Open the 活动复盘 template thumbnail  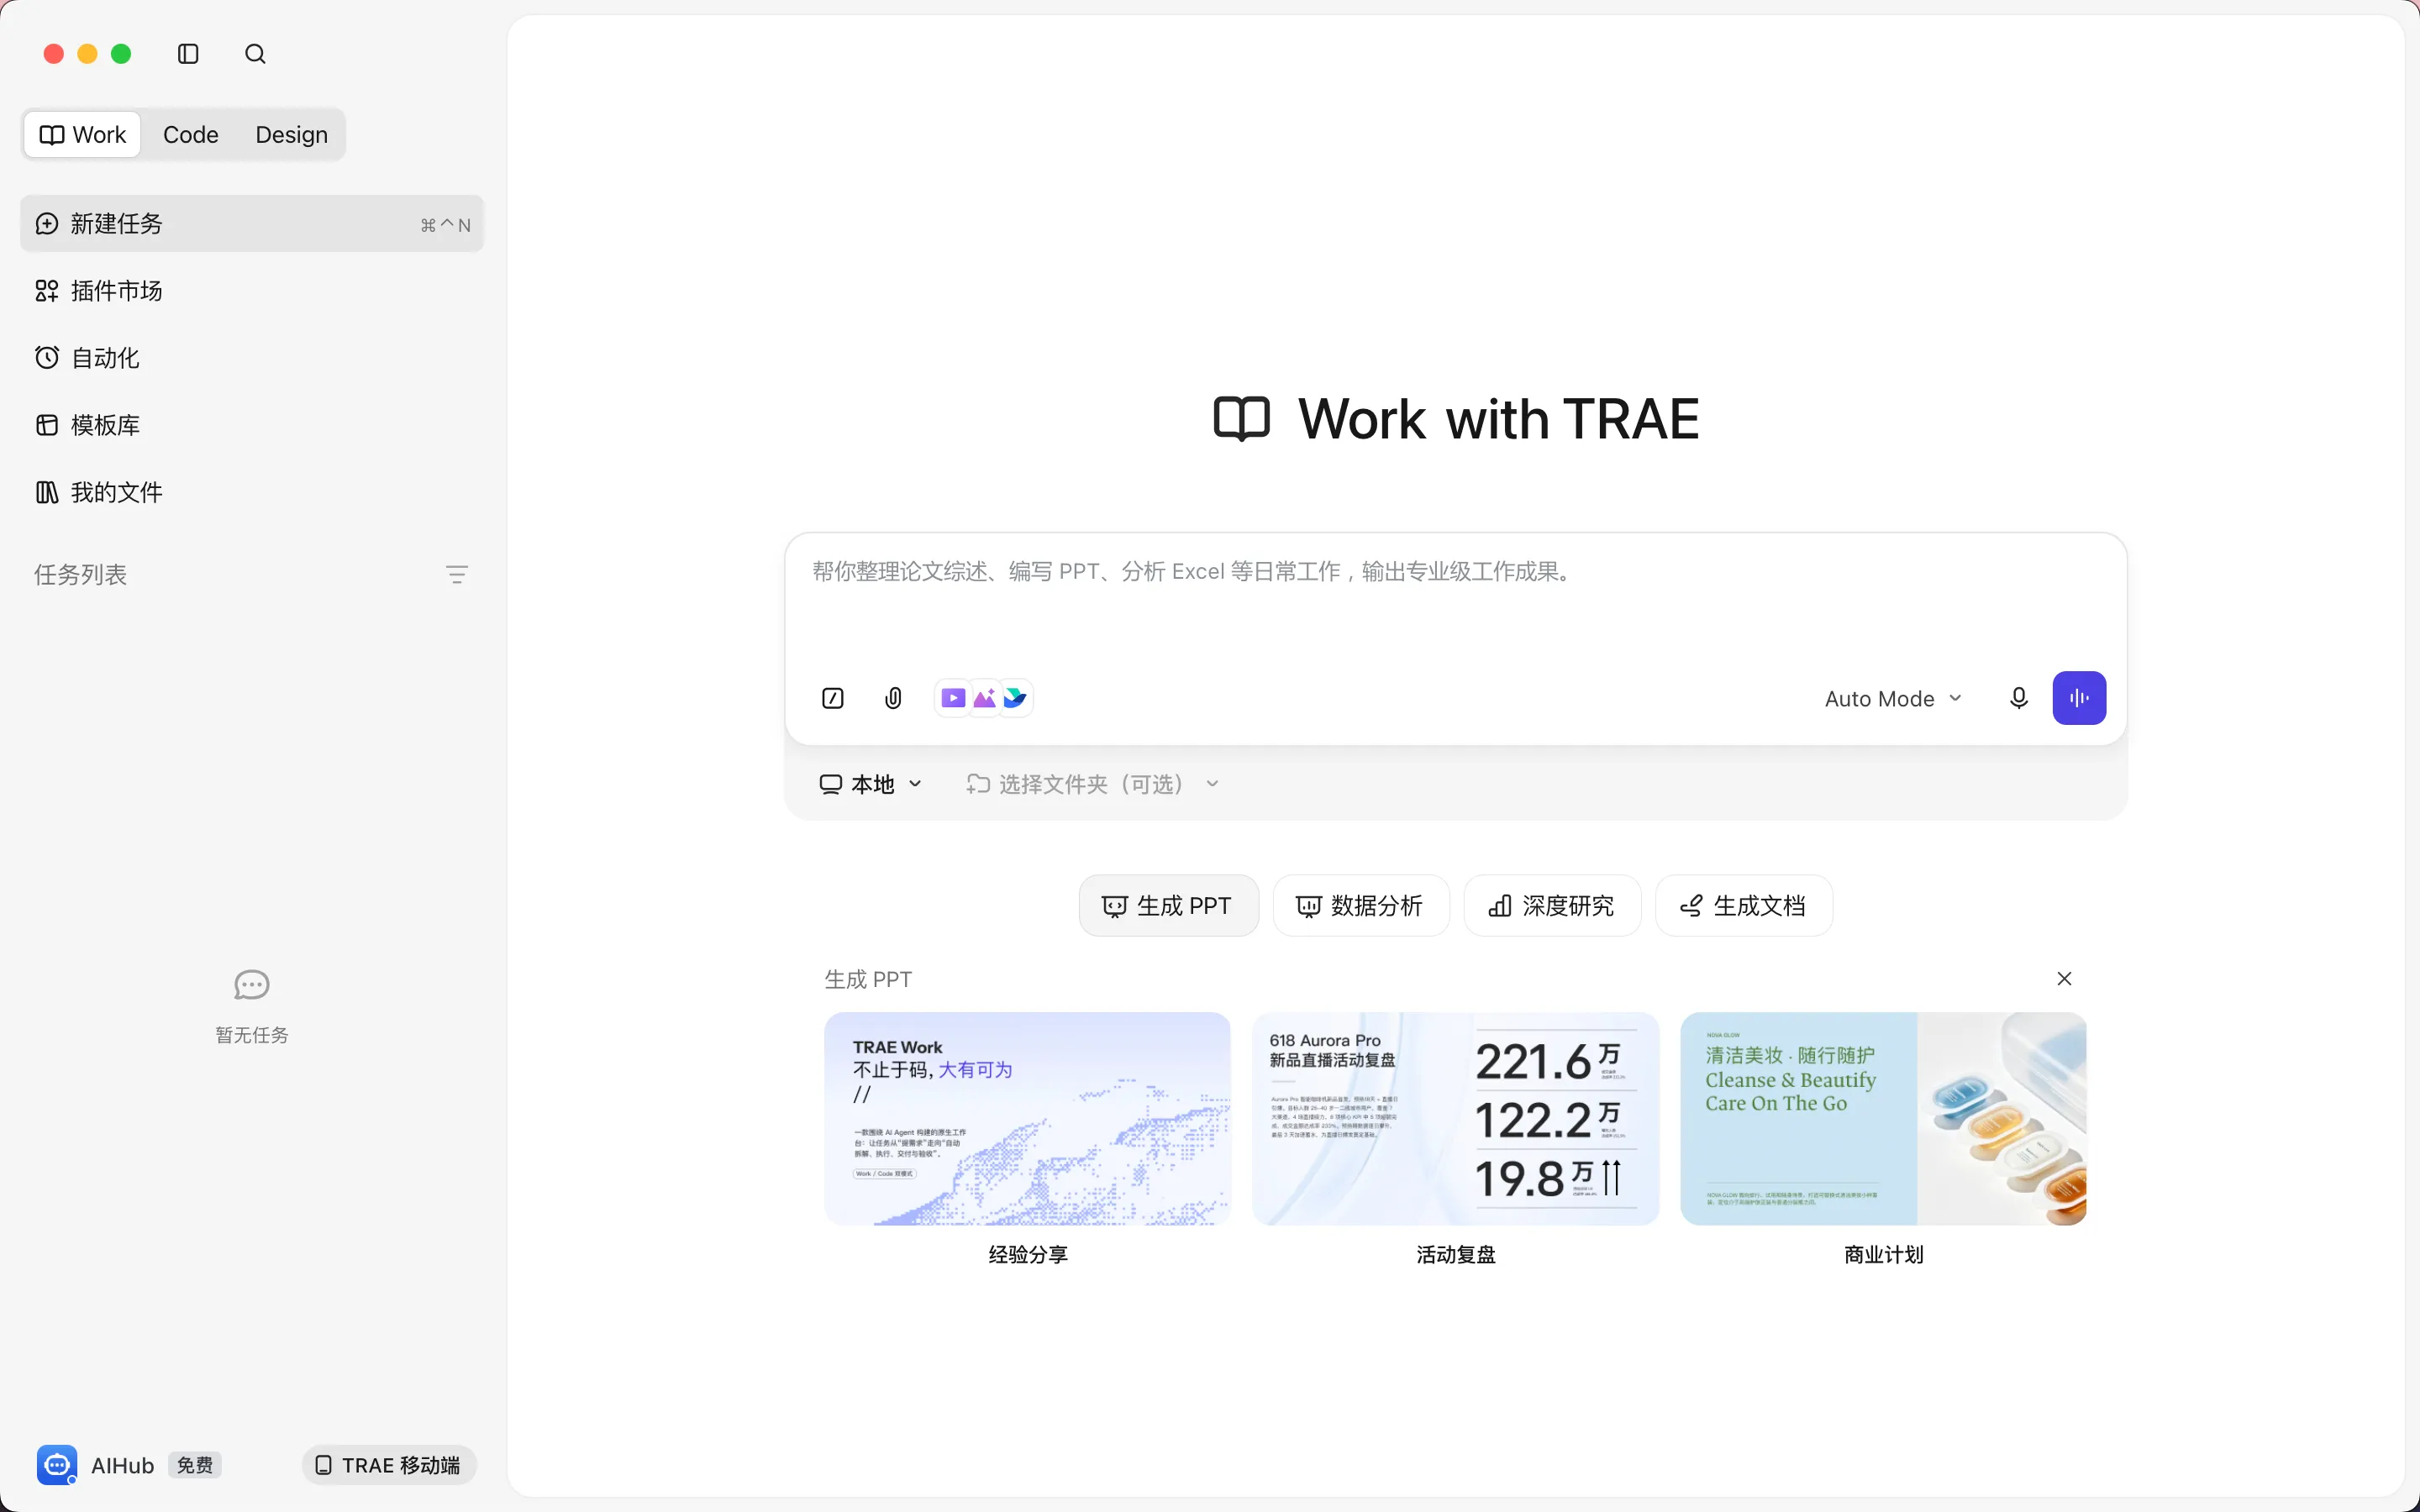(x=1455, y=1119)
